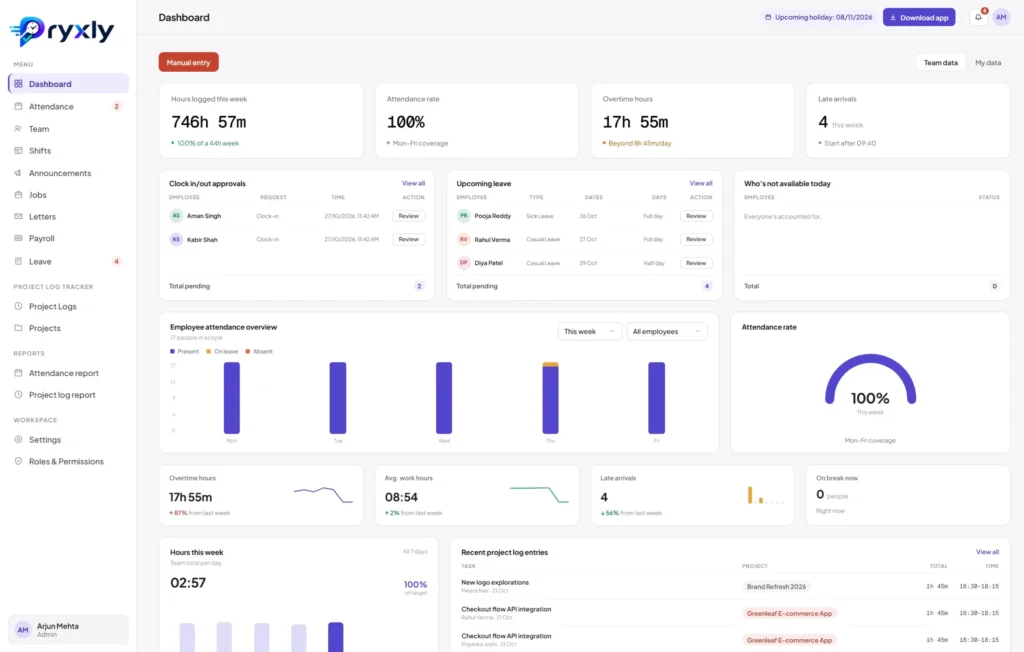Open notifications via the bell icon

coord(978,17)
